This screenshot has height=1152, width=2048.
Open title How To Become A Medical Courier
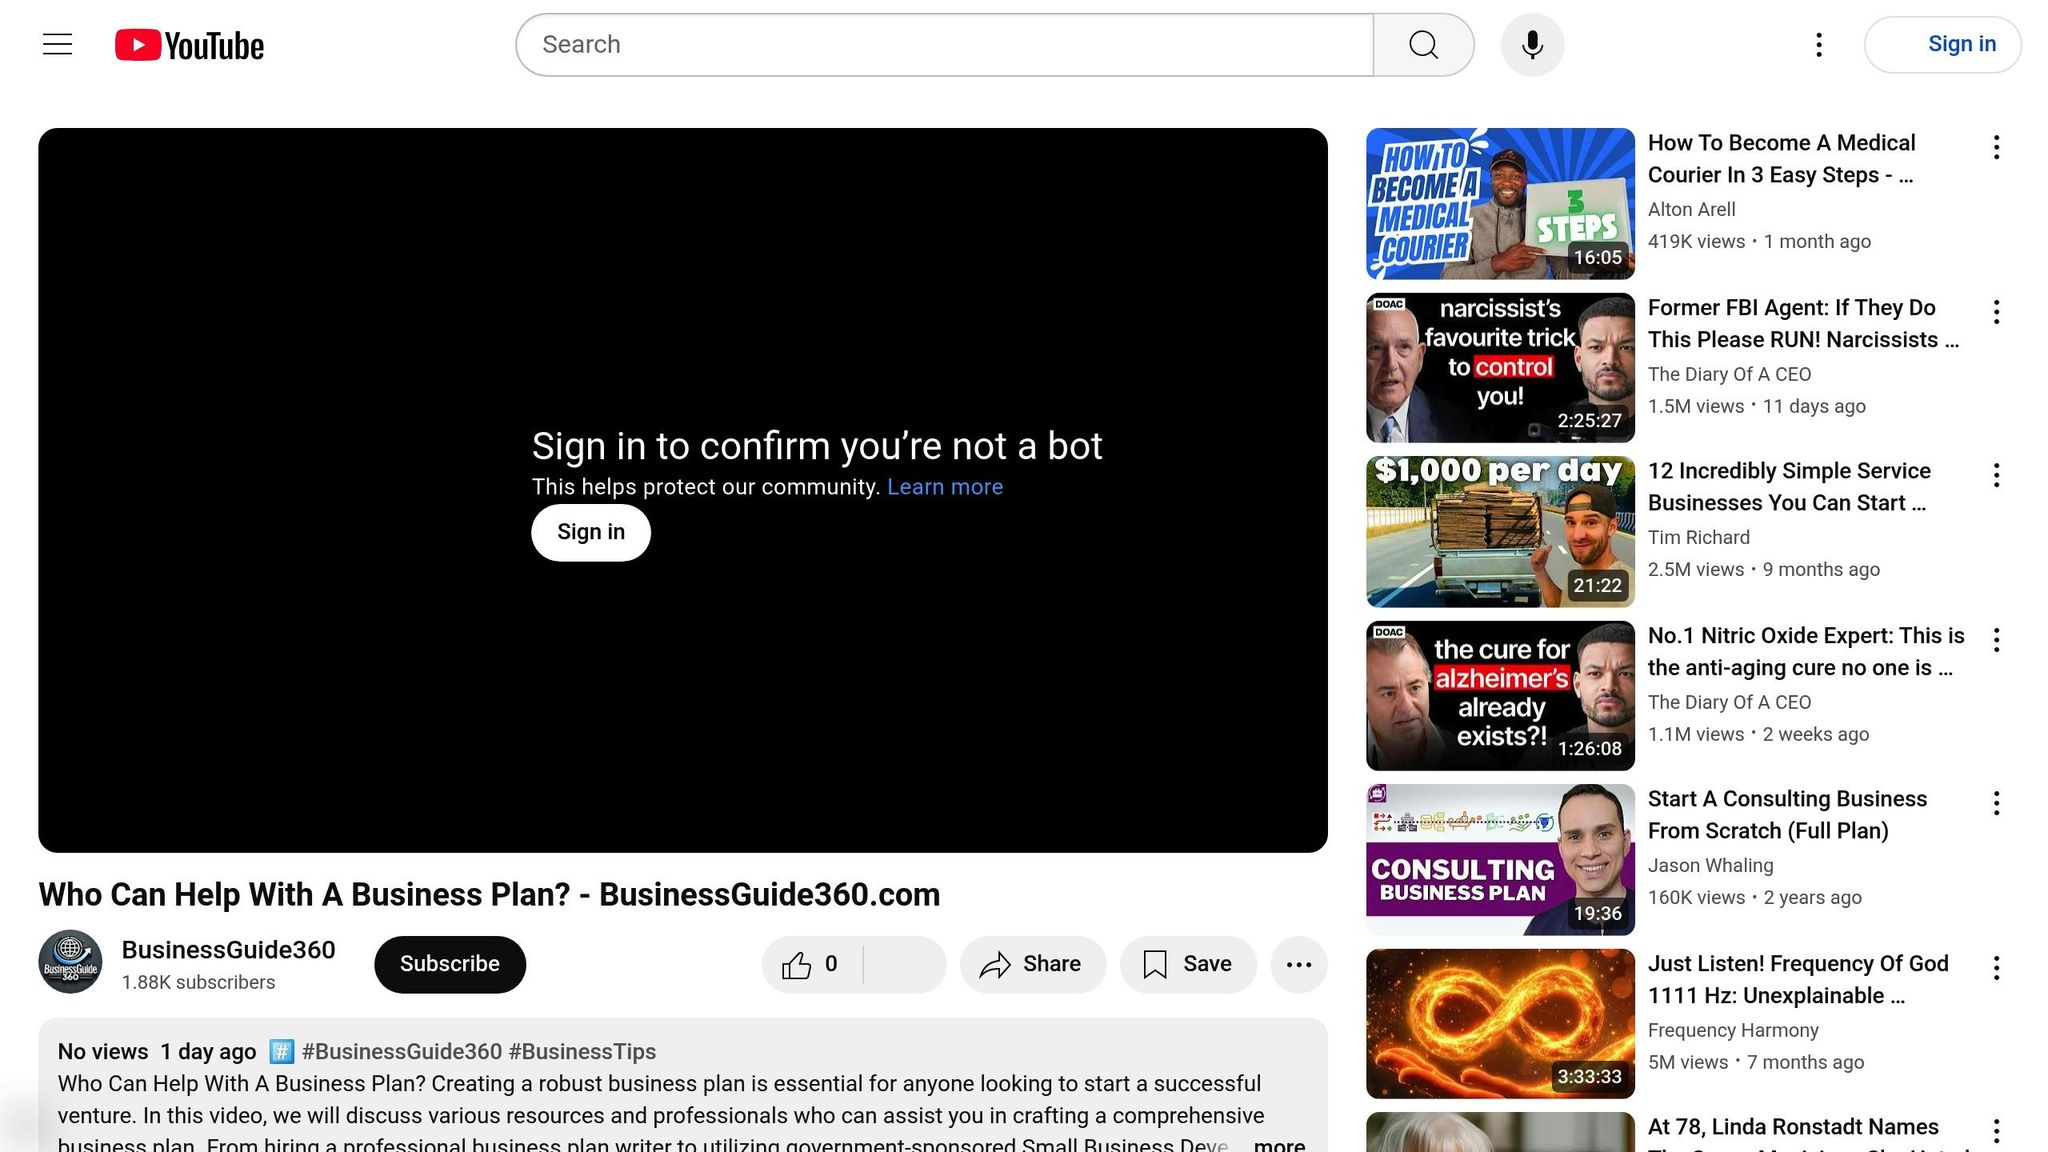1782,159
